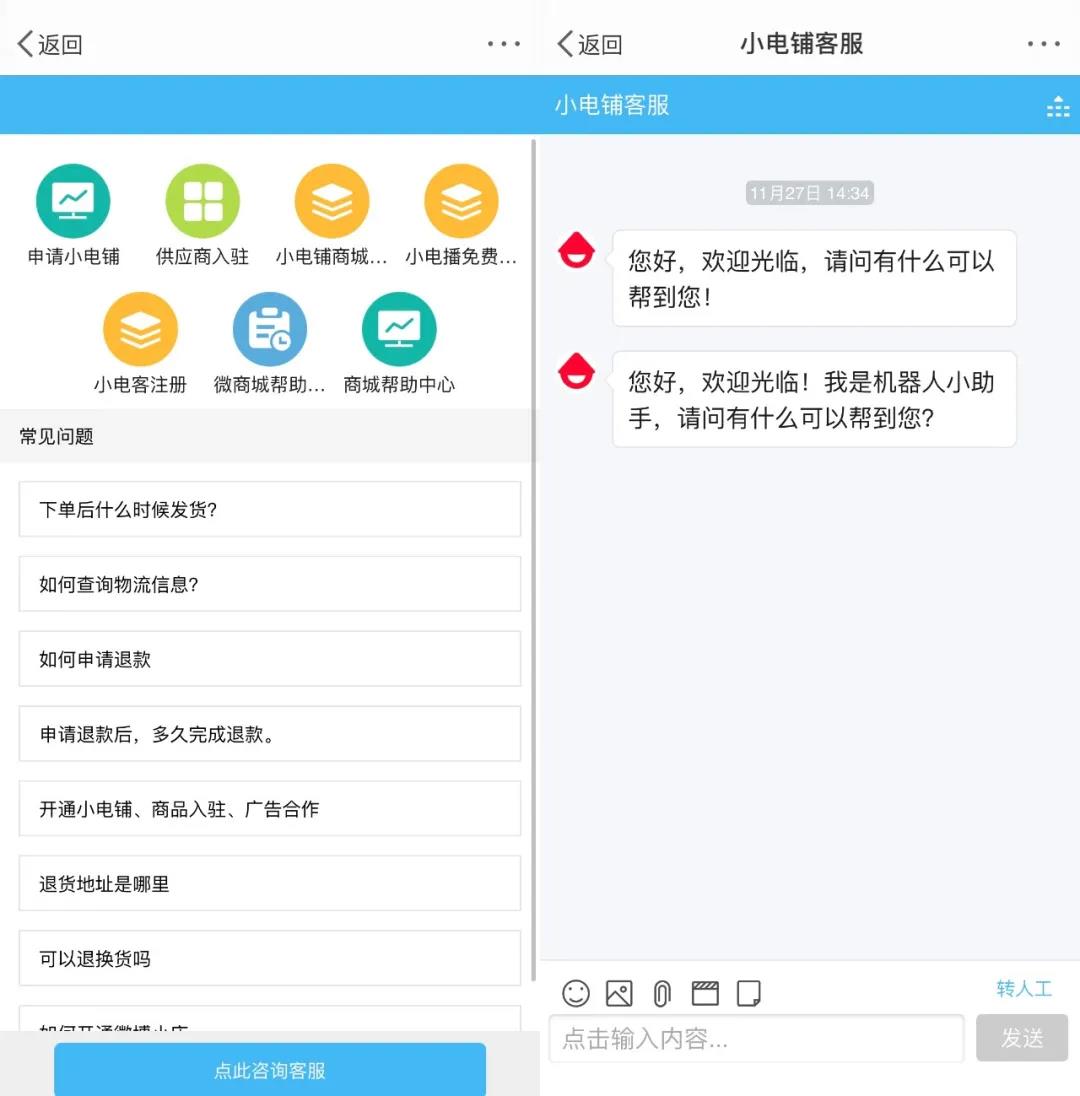Expand the menu icon in blue header

point(1057,106)
